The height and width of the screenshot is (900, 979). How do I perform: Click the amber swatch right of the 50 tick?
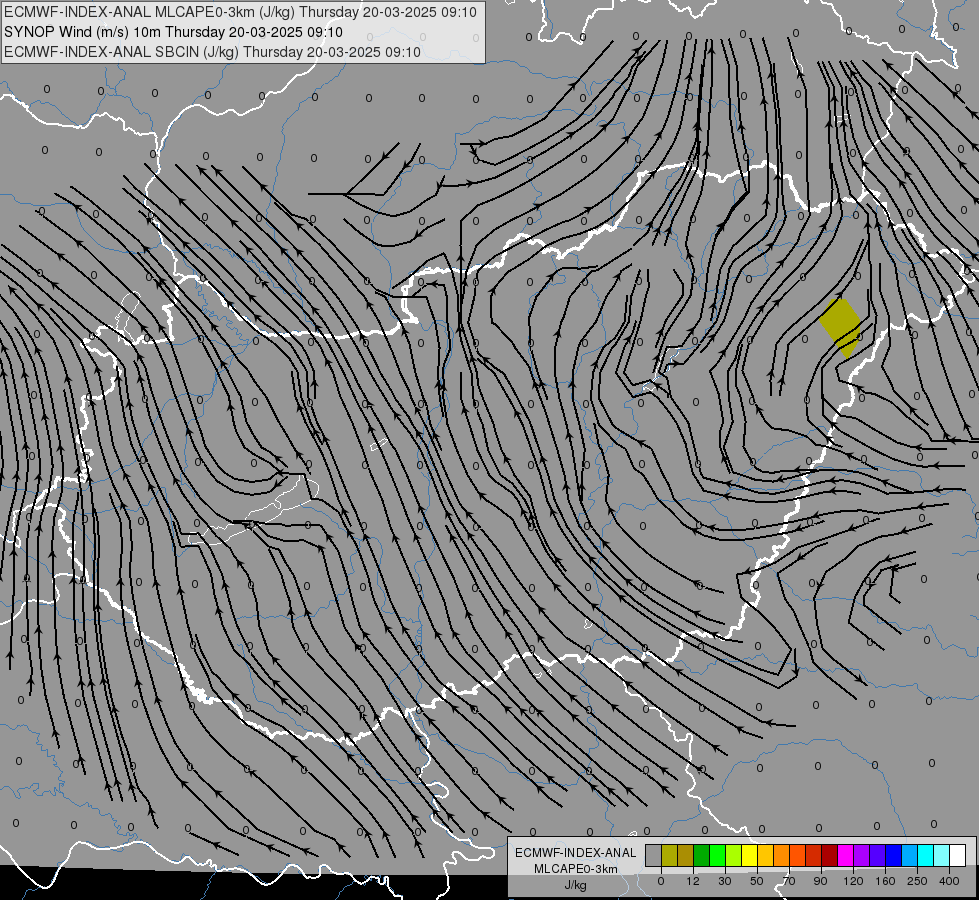coord(765,855)
